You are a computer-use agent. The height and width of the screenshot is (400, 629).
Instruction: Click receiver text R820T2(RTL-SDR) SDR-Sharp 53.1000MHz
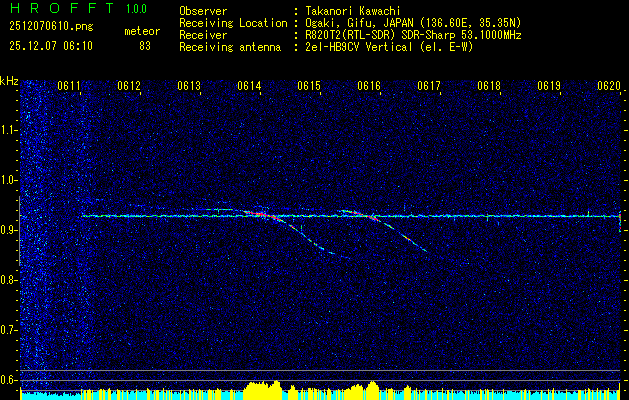(414, 35)
